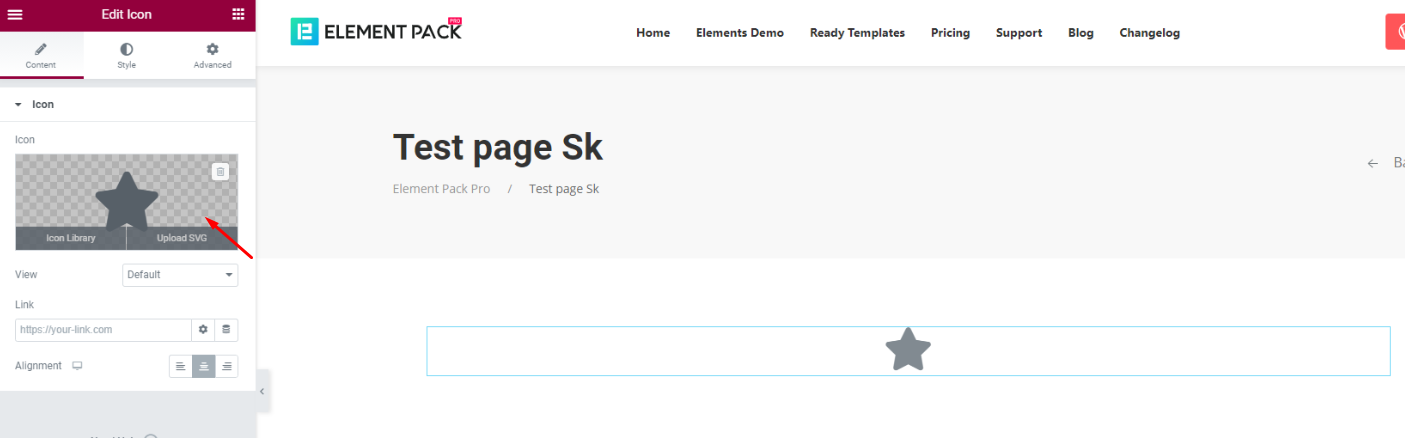Align the icon to the right
Image resolution: width=1405 pixels, height=438 pixels.
pos(227,367)
